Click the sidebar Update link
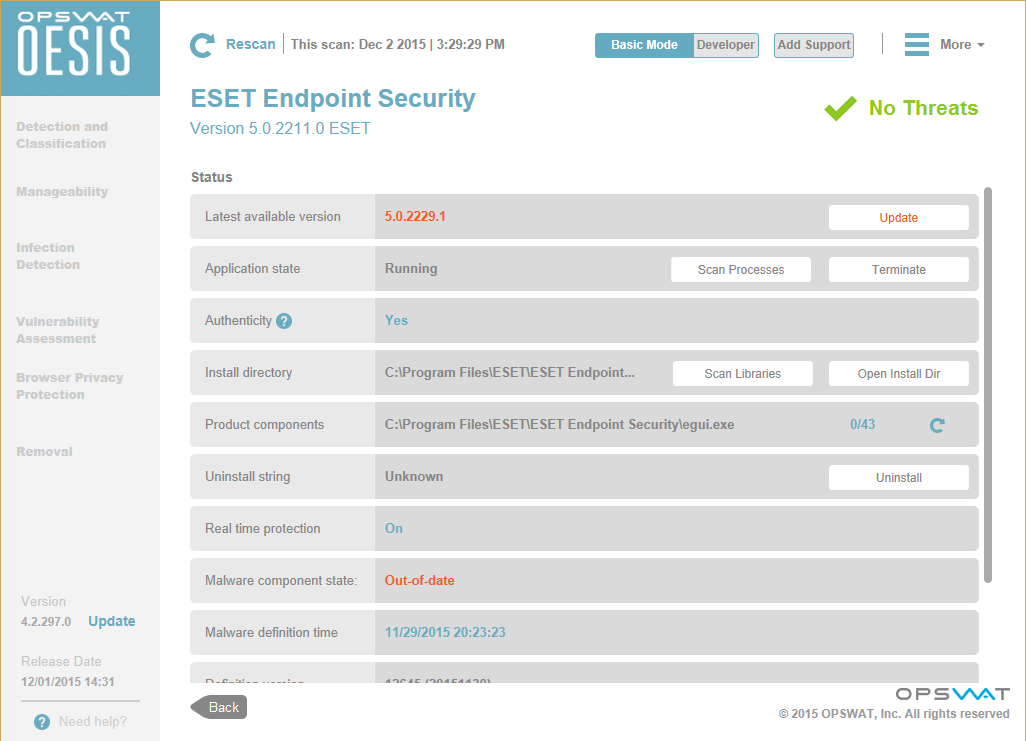 pos(112,621)
